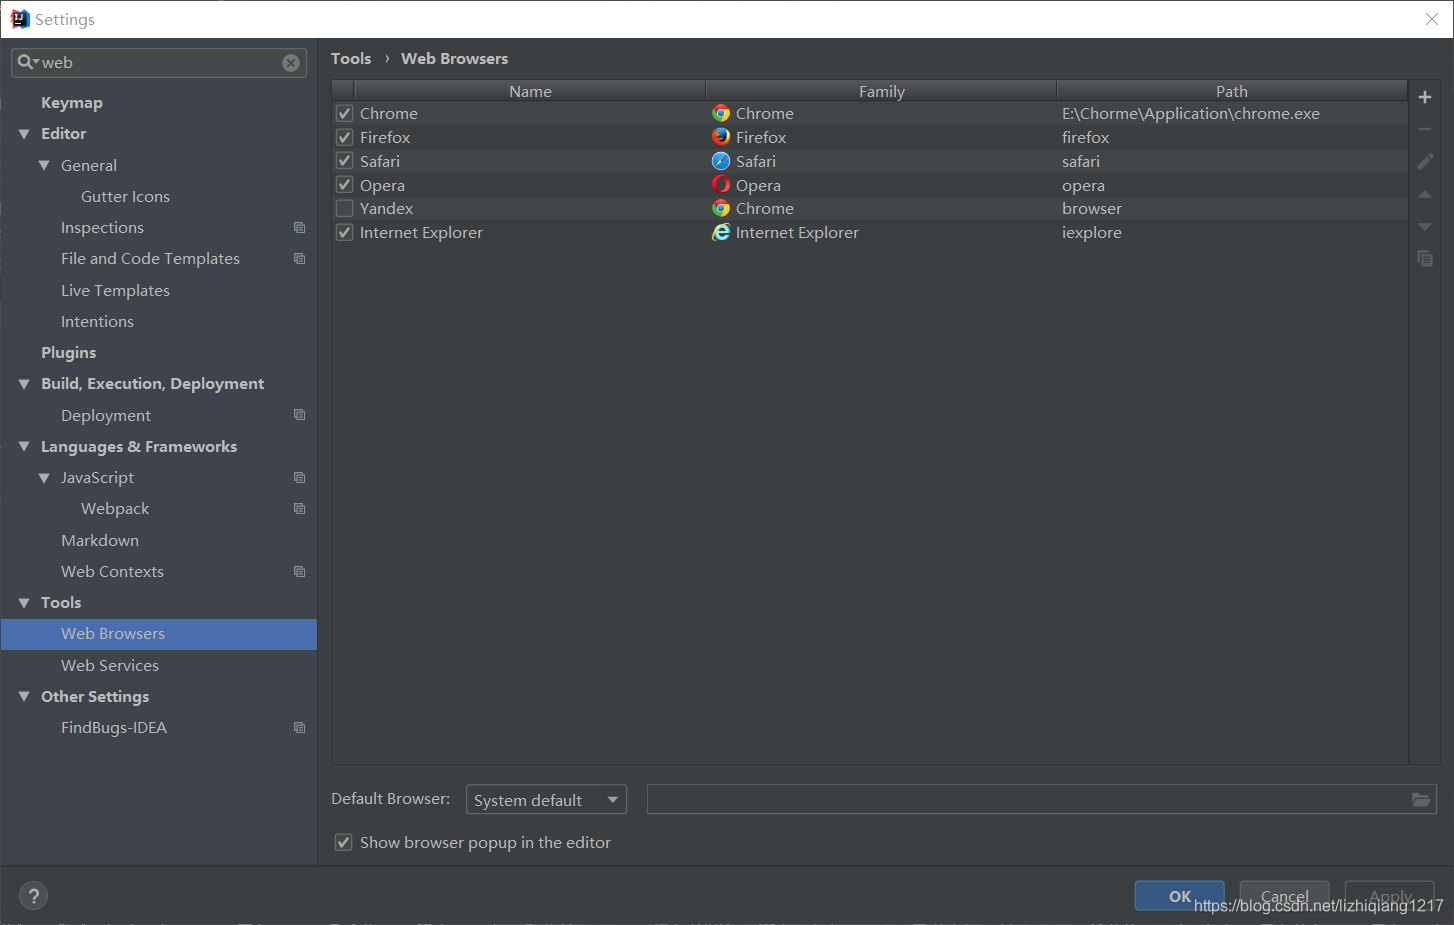Collapse the Editor tree node
This screenshot has height=925, width=1454.
coord(24,134)
